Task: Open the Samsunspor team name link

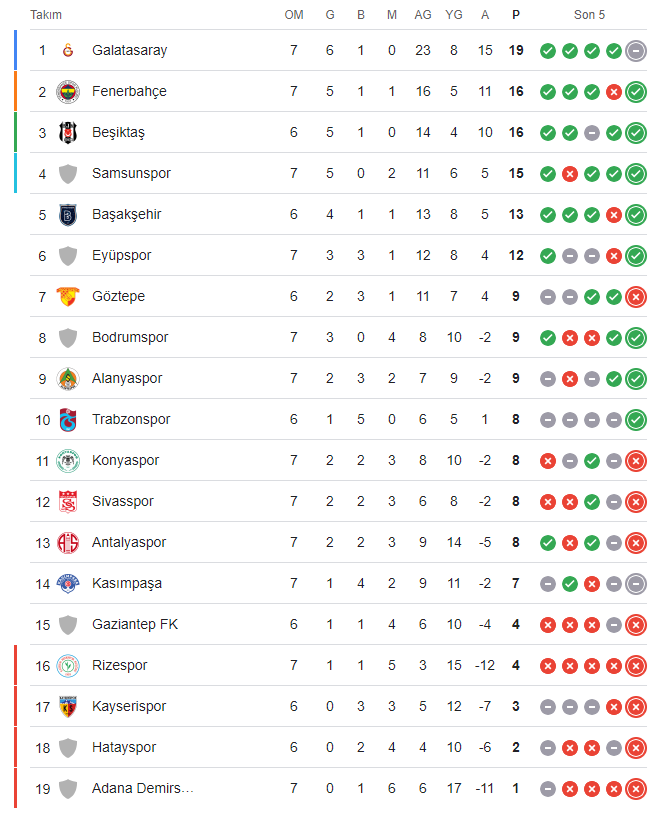Action: 131,173
